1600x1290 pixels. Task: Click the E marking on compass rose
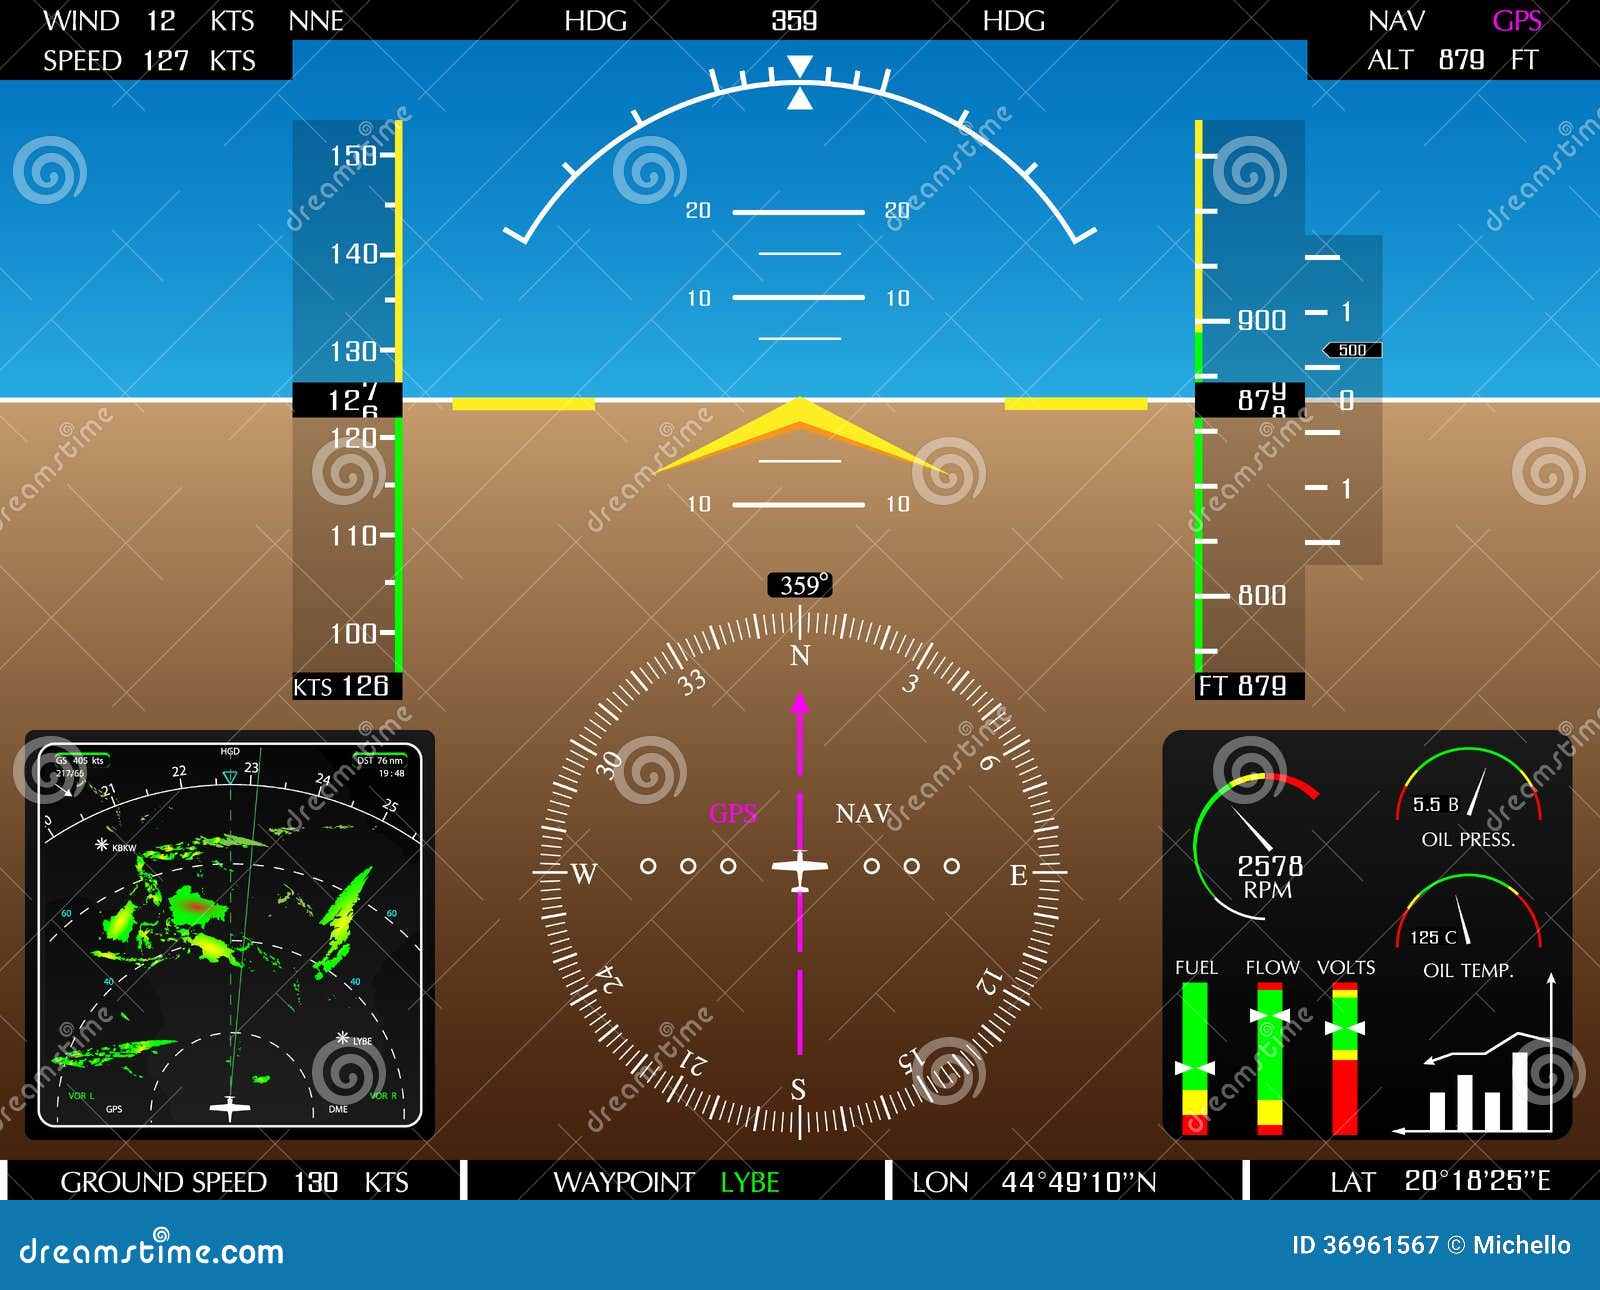(x=1018, y=876)
